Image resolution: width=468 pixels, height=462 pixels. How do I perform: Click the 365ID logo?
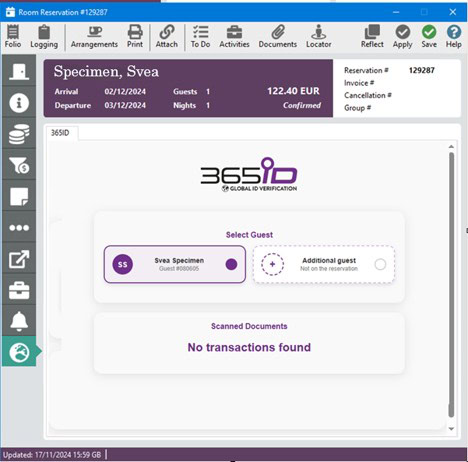tap(249, 175)
